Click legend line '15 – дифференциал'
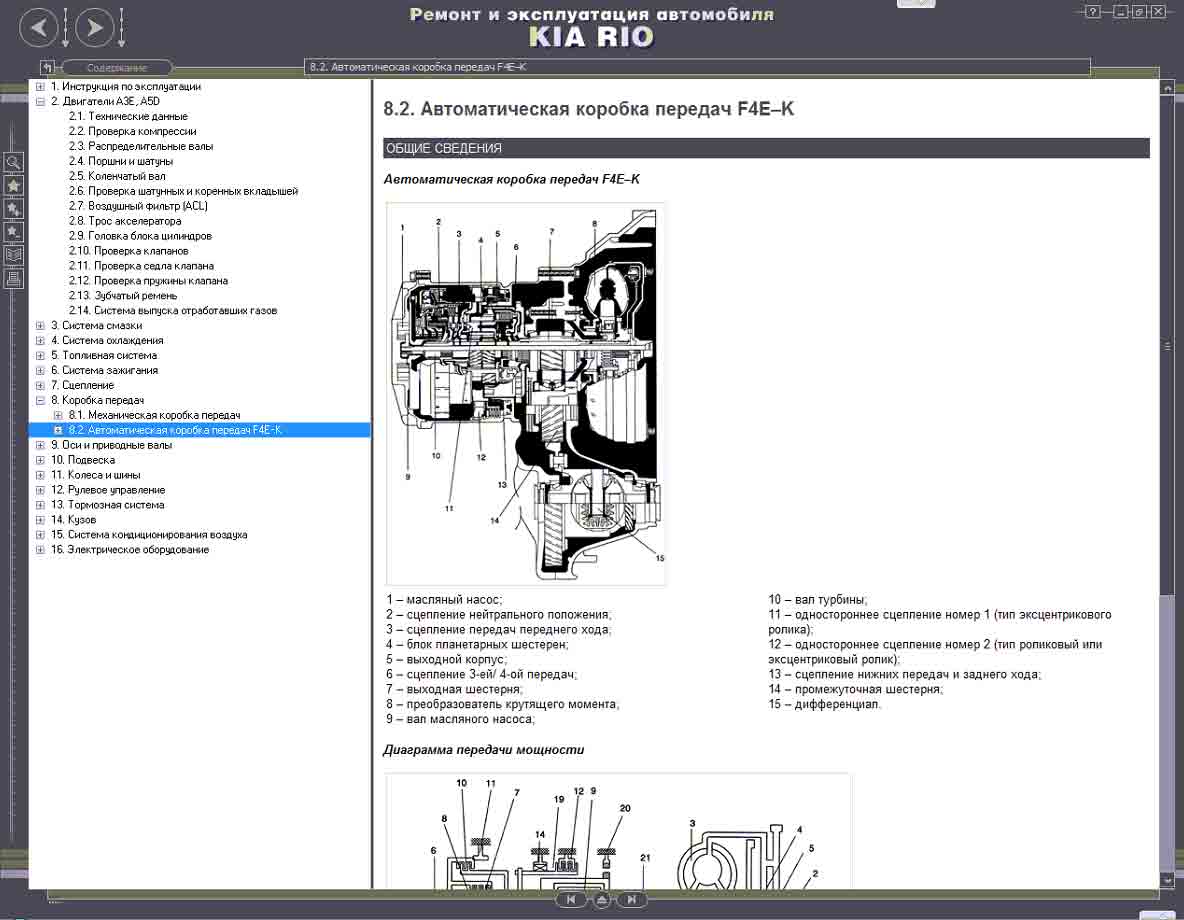1184x920 pixels. click(x=825, y=704)
